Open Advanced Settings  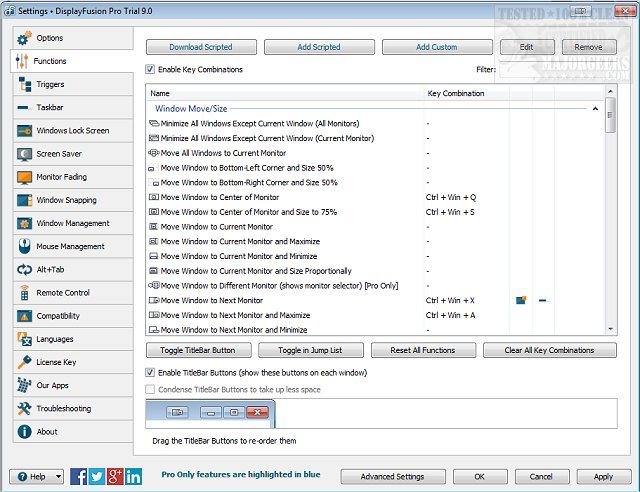coord(393,476)
